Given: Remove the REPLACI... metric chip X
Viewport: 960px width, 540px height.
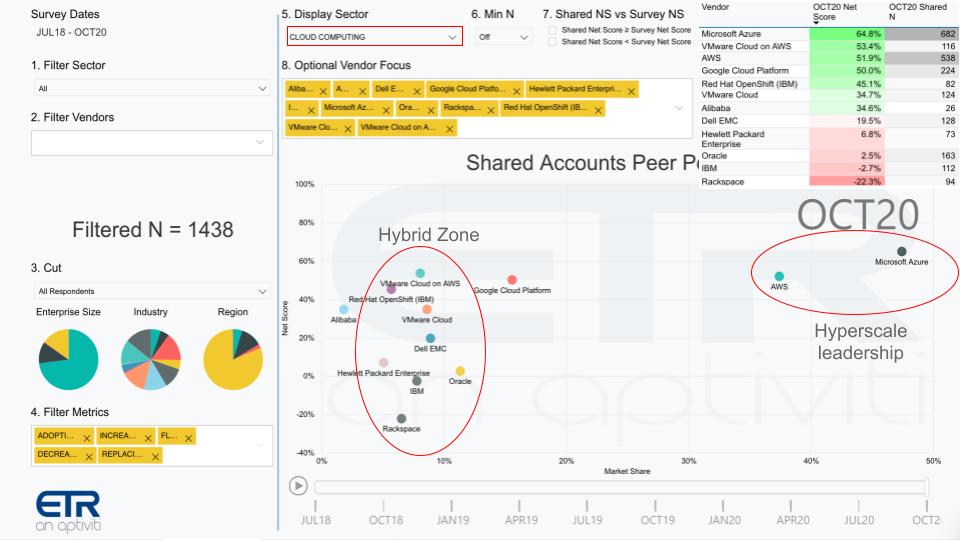Looking at the screenshot, I should [x=155, y=457].
